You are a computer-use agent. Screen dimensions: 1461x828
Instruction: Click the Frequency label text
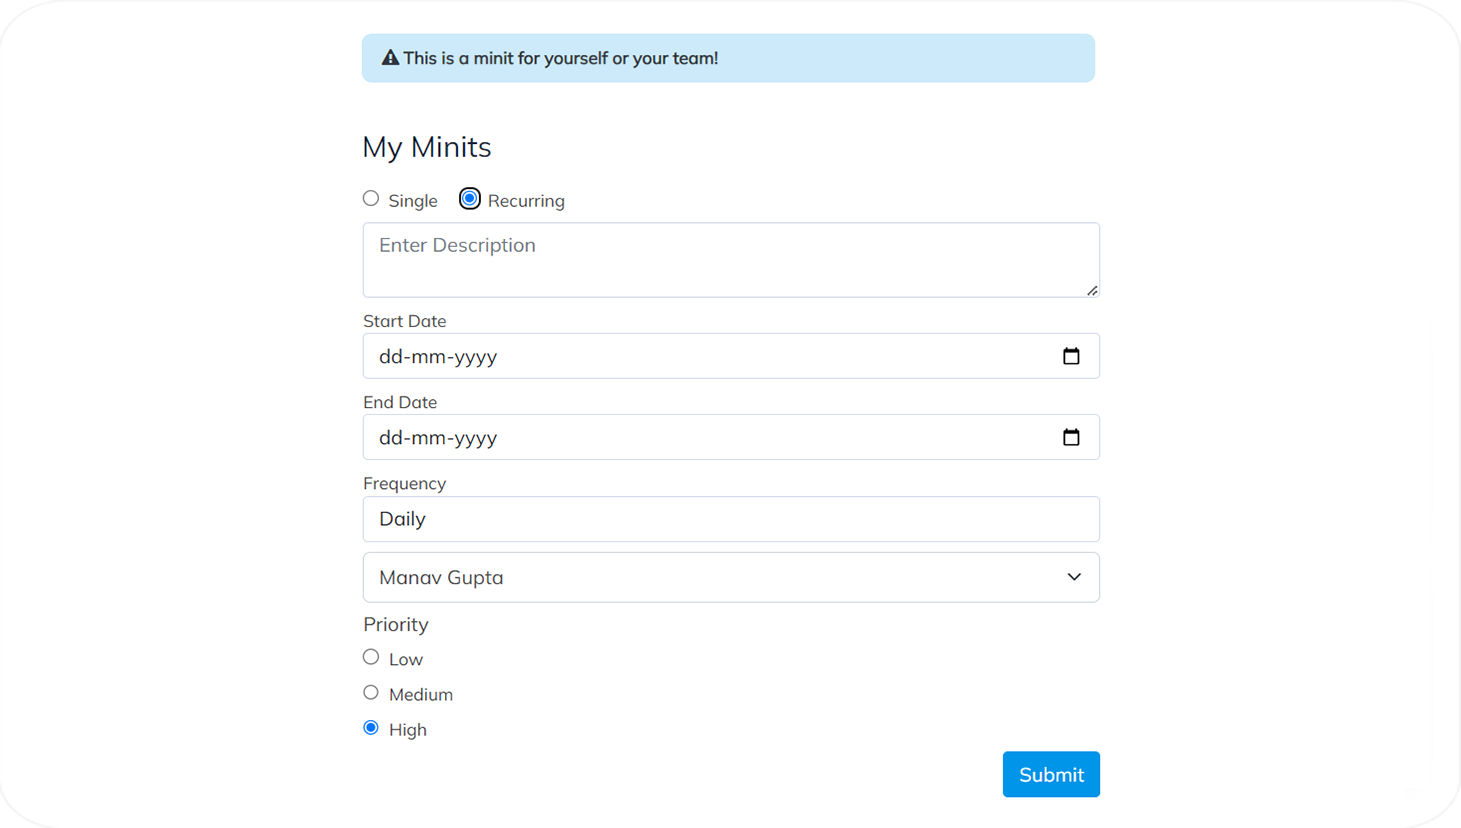click(x=404, y=483)
